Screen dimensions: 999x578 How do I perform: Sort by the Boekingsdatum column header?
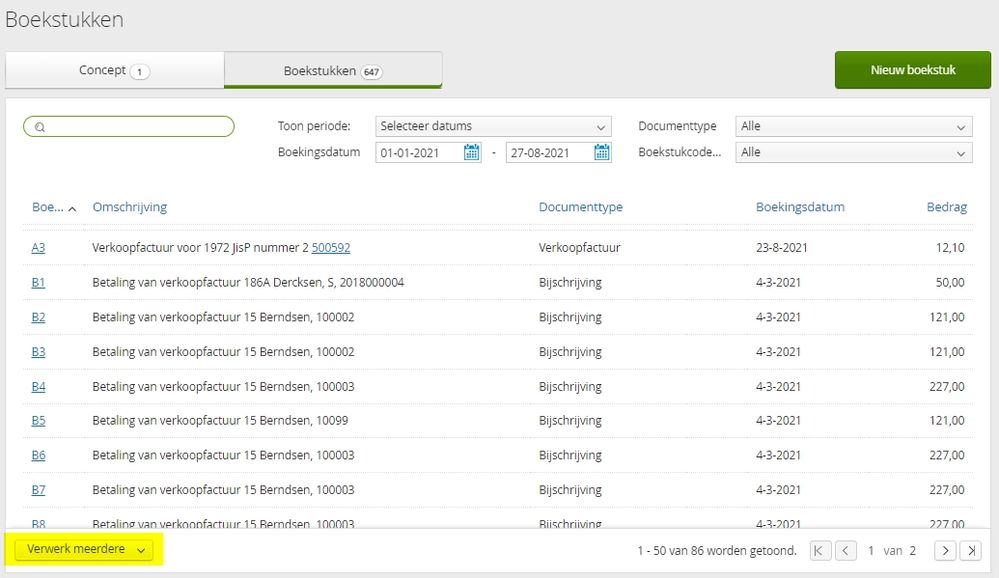[x=799, y=207]
